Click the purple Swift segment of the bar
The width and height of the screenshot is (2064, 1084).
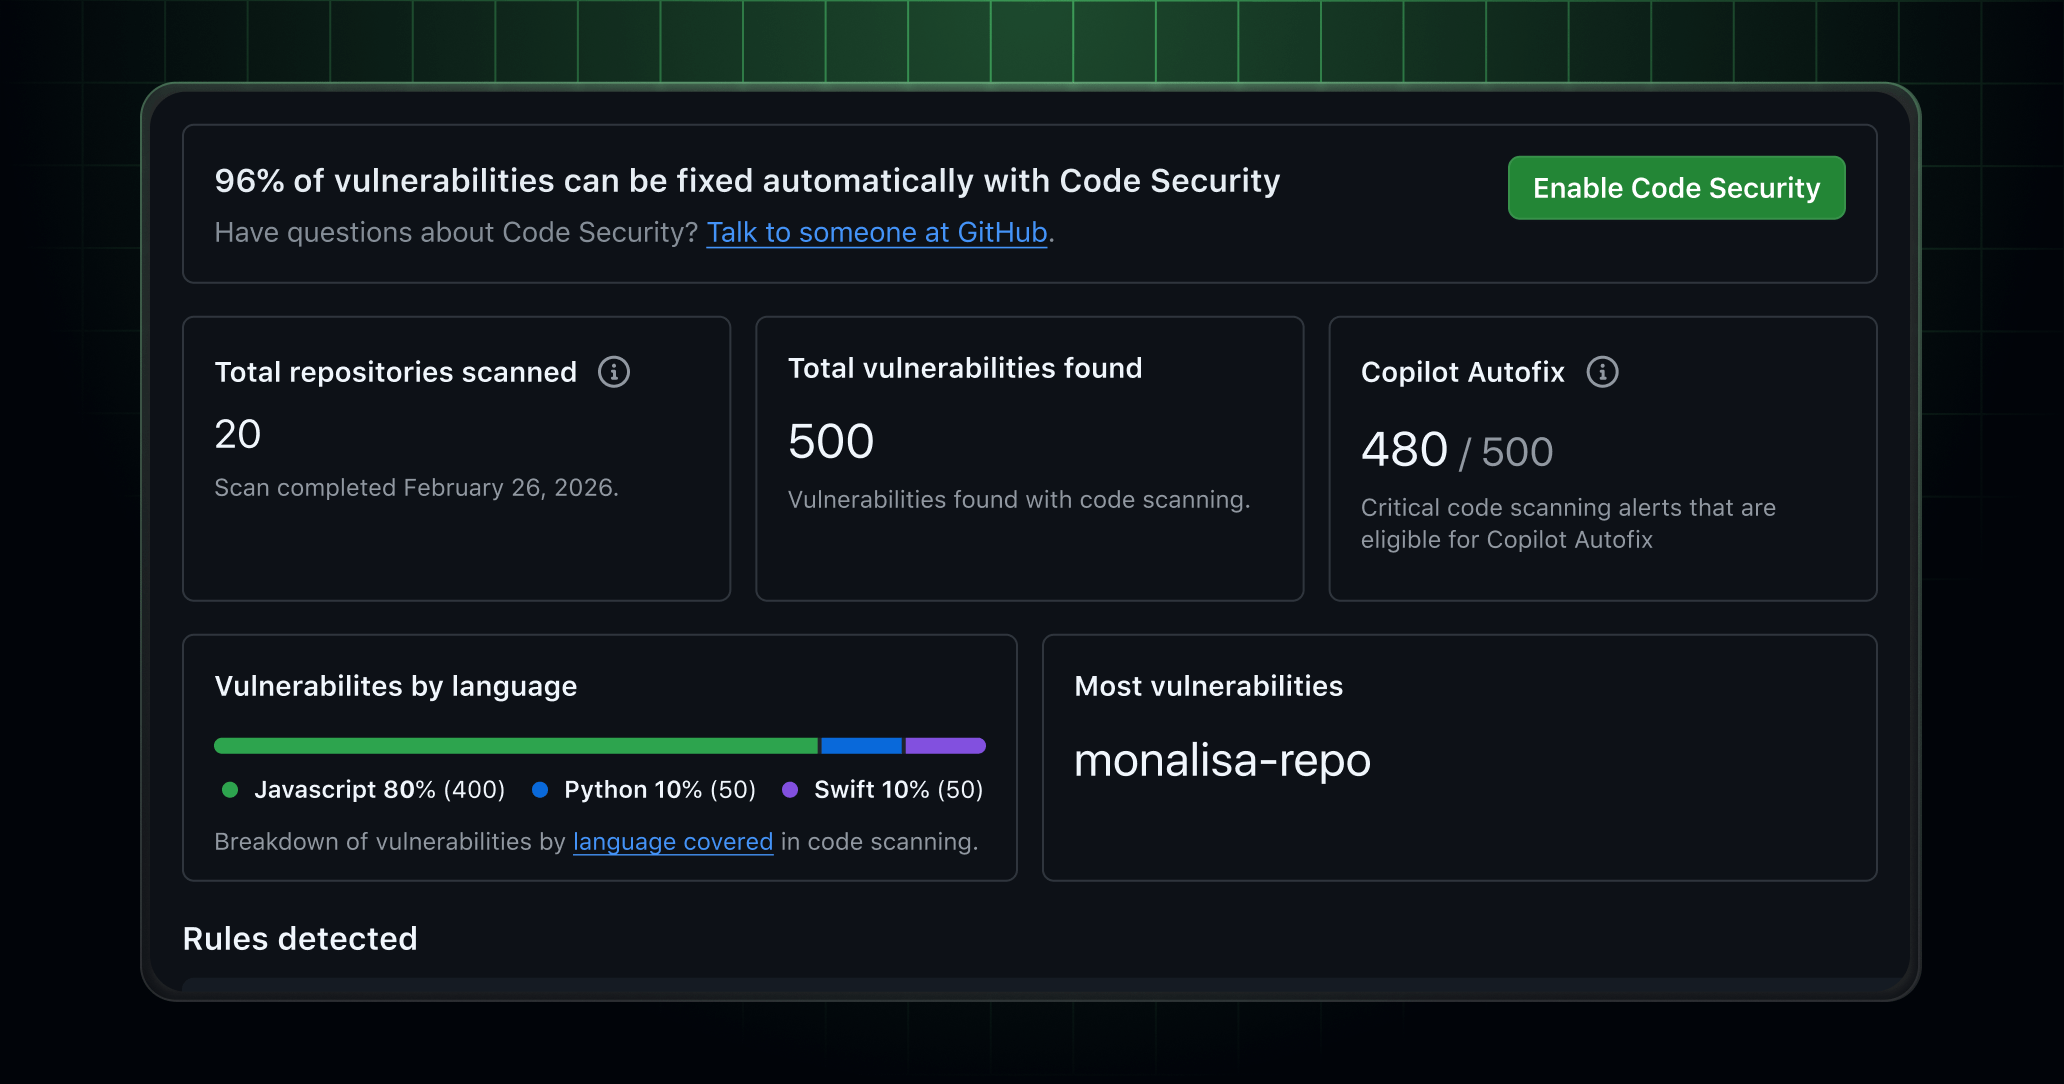944,745
